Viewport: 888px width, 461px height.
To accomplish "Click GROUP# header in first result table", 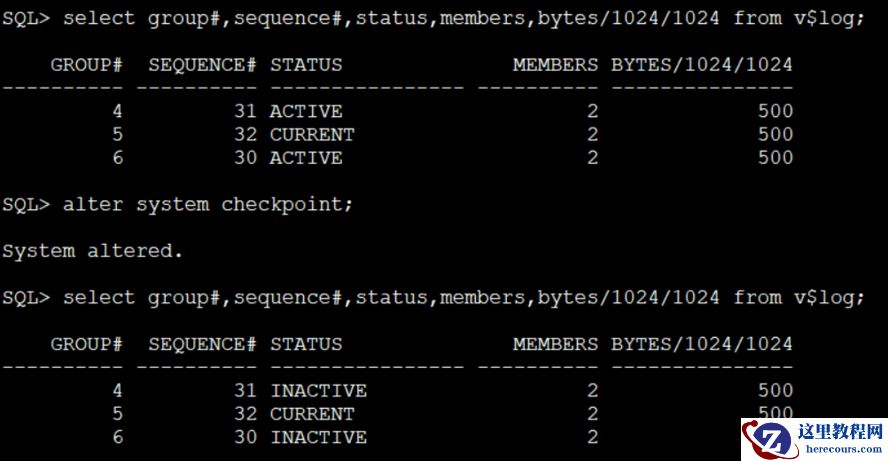I will coord(86,65).
